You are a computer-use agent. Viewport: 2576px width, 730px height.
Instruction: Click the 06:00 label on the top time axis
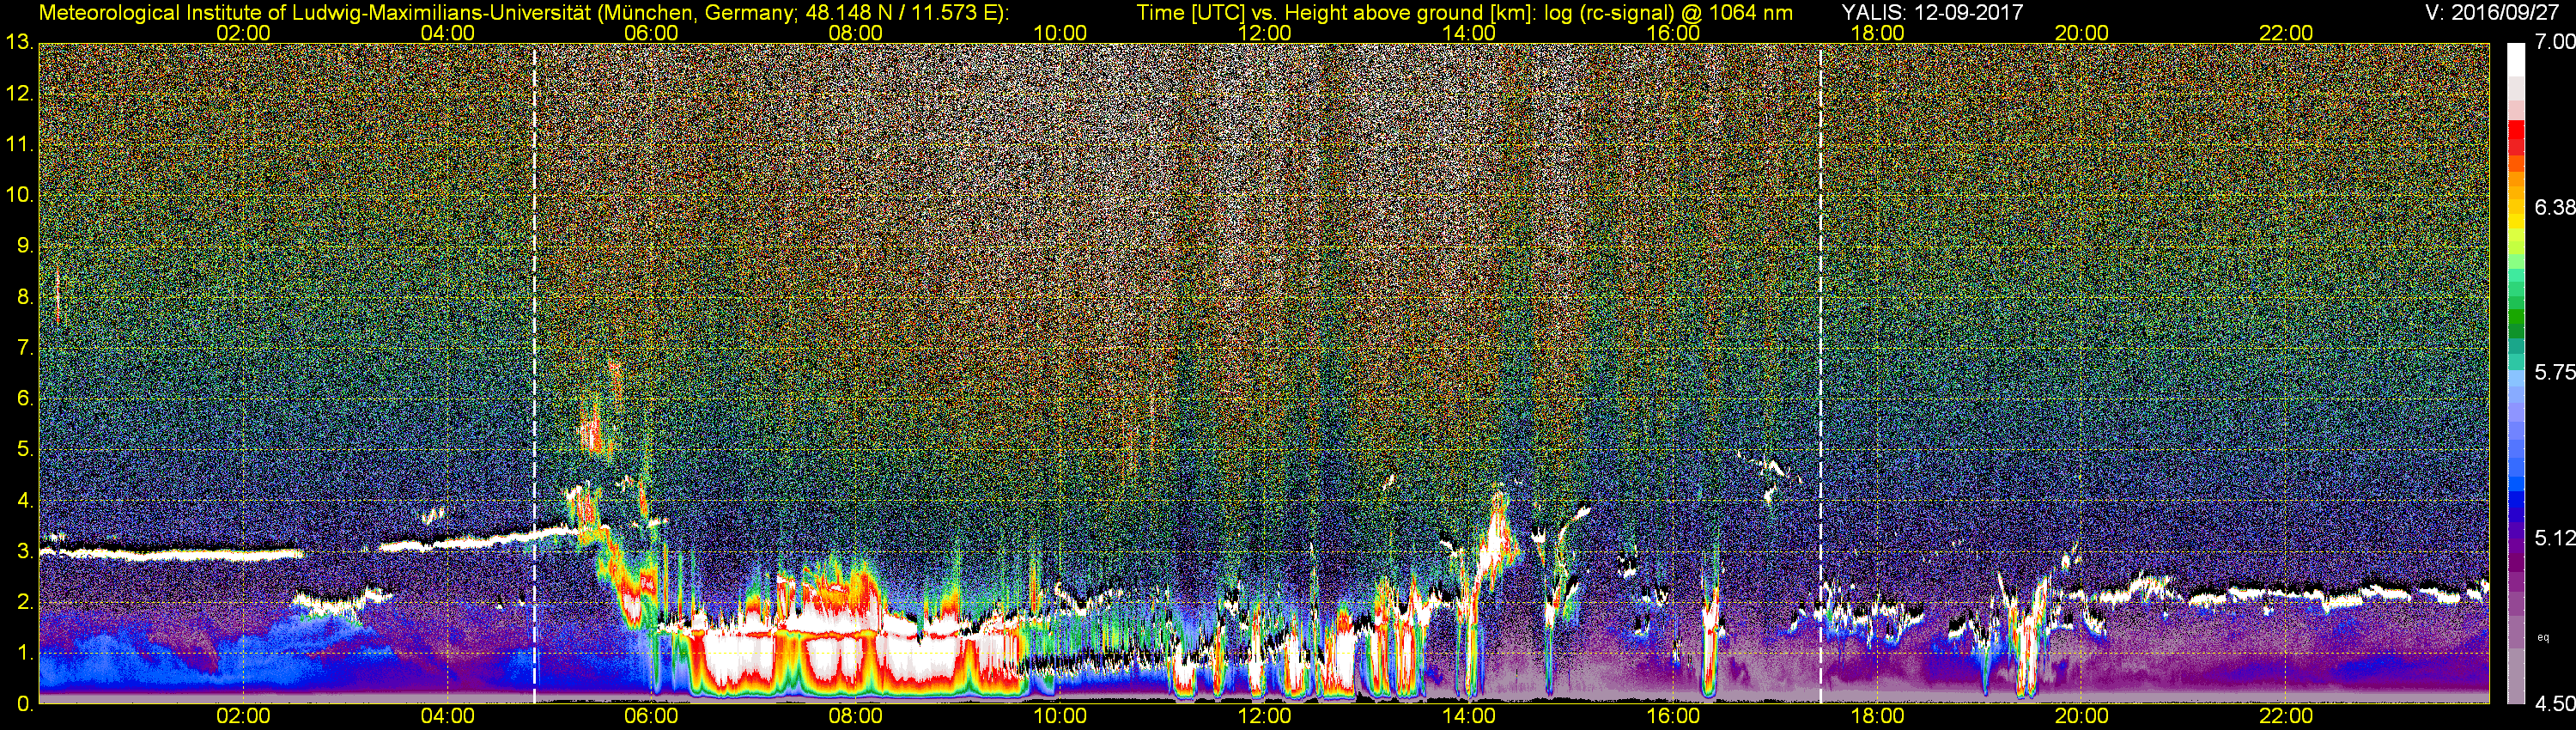[651, 33]
